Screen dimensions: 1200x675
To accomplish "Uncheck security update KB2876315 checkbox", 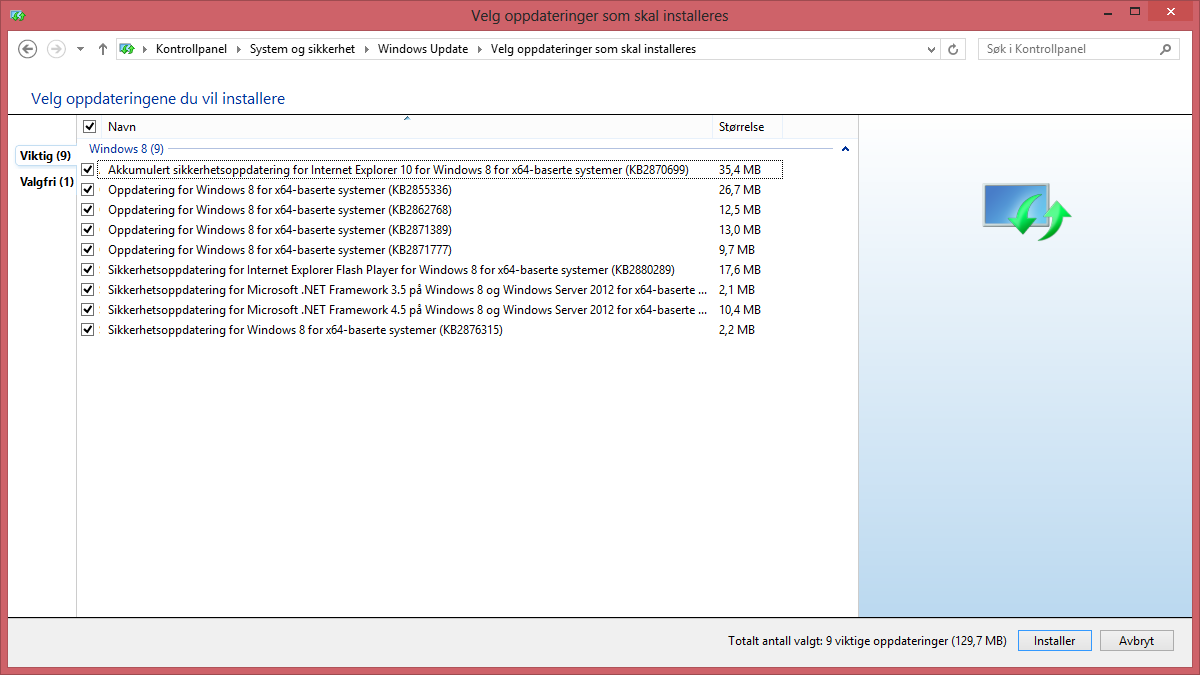I will [x=88, y=330].
